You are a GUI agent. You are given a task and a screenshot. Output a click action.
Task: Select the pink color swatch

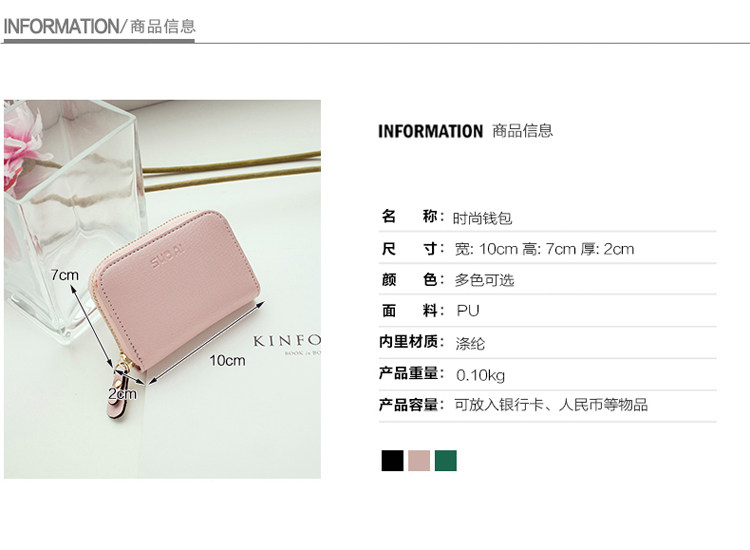coord(419,461)
